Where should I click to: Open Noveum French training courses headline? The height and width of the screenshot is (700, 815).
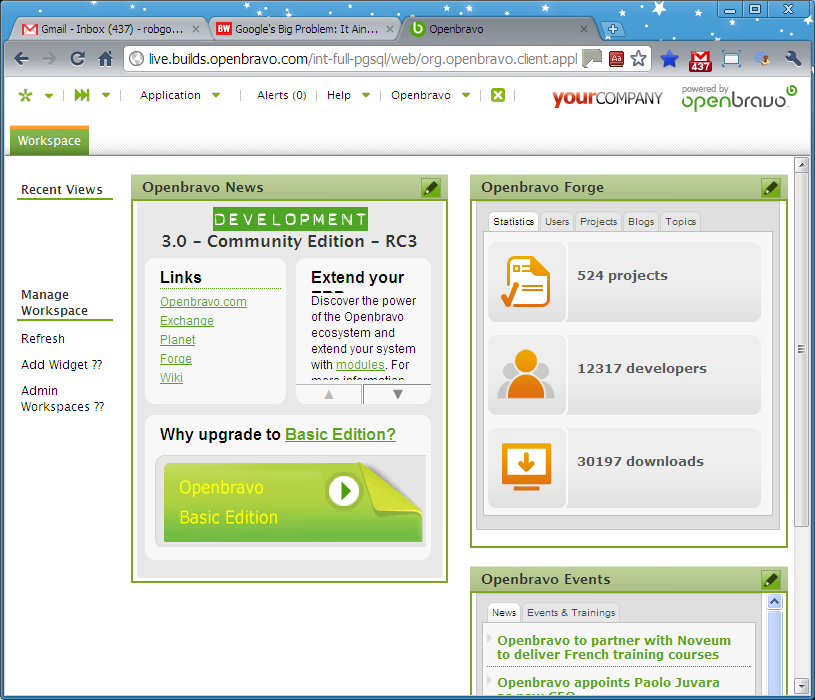pyautogui.click(x=614, y=648)
